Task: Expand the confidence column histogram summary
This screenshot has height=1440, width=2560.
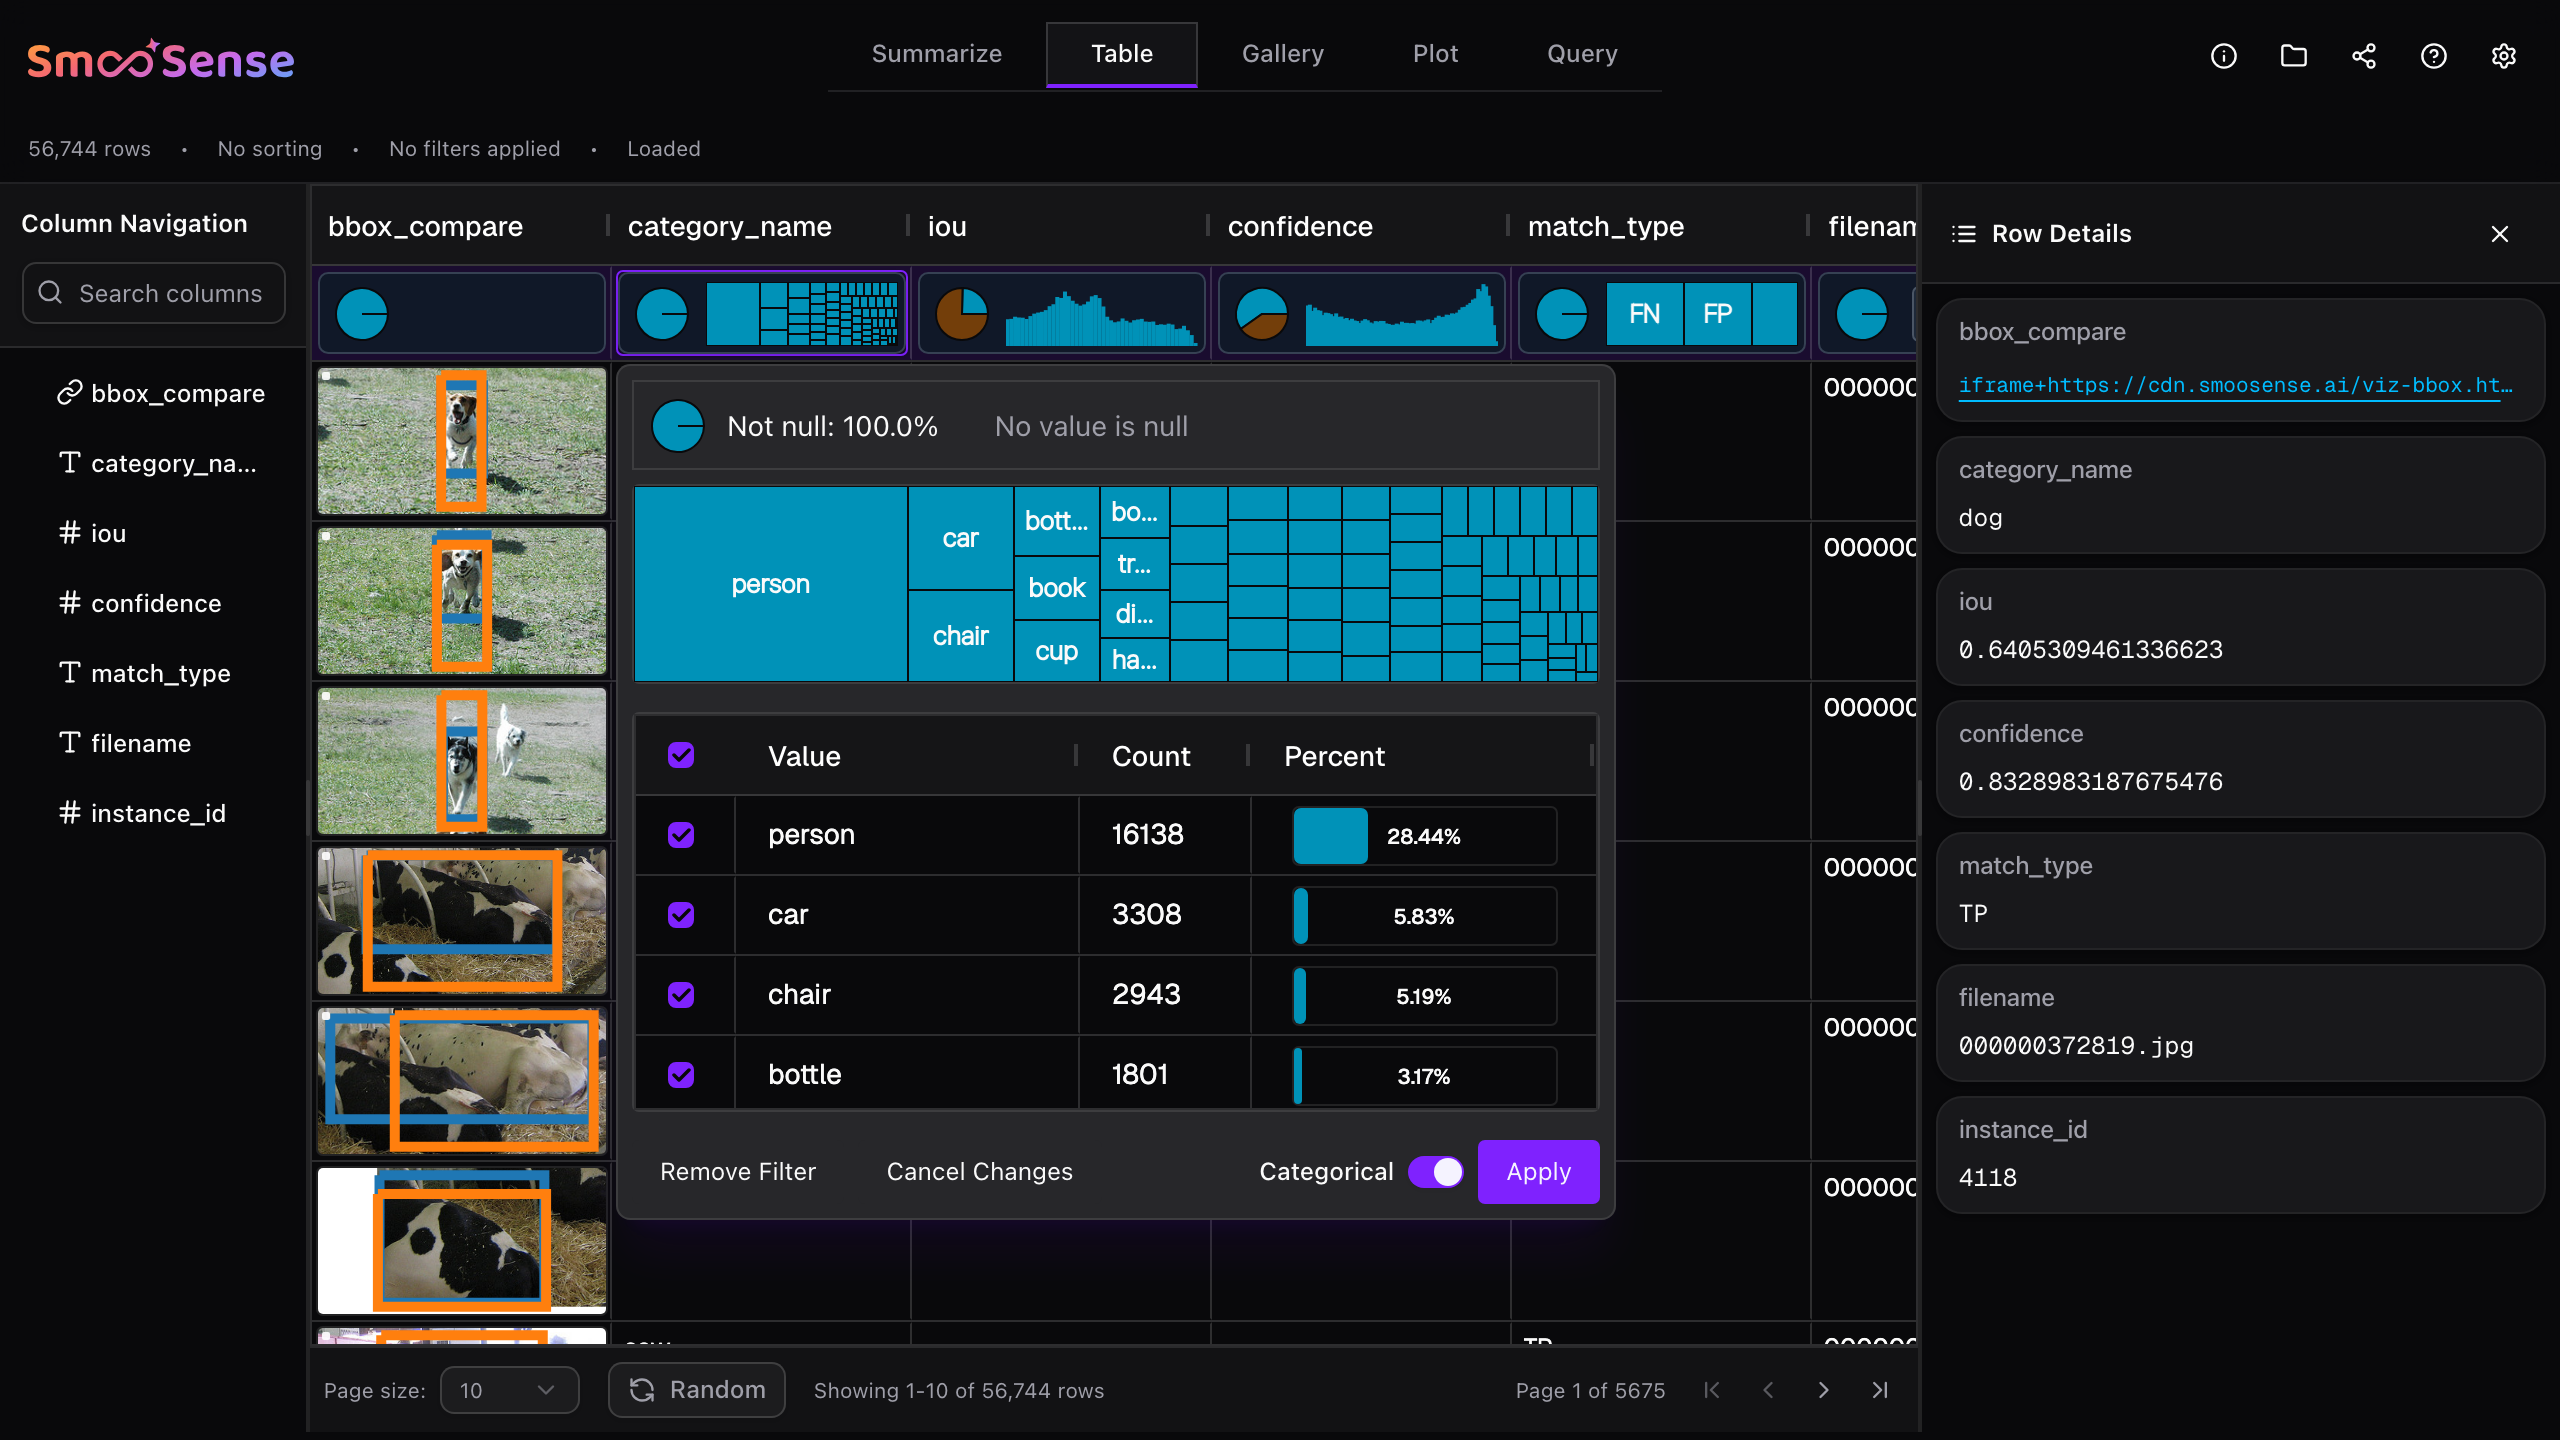Action: click(1400, 314)
